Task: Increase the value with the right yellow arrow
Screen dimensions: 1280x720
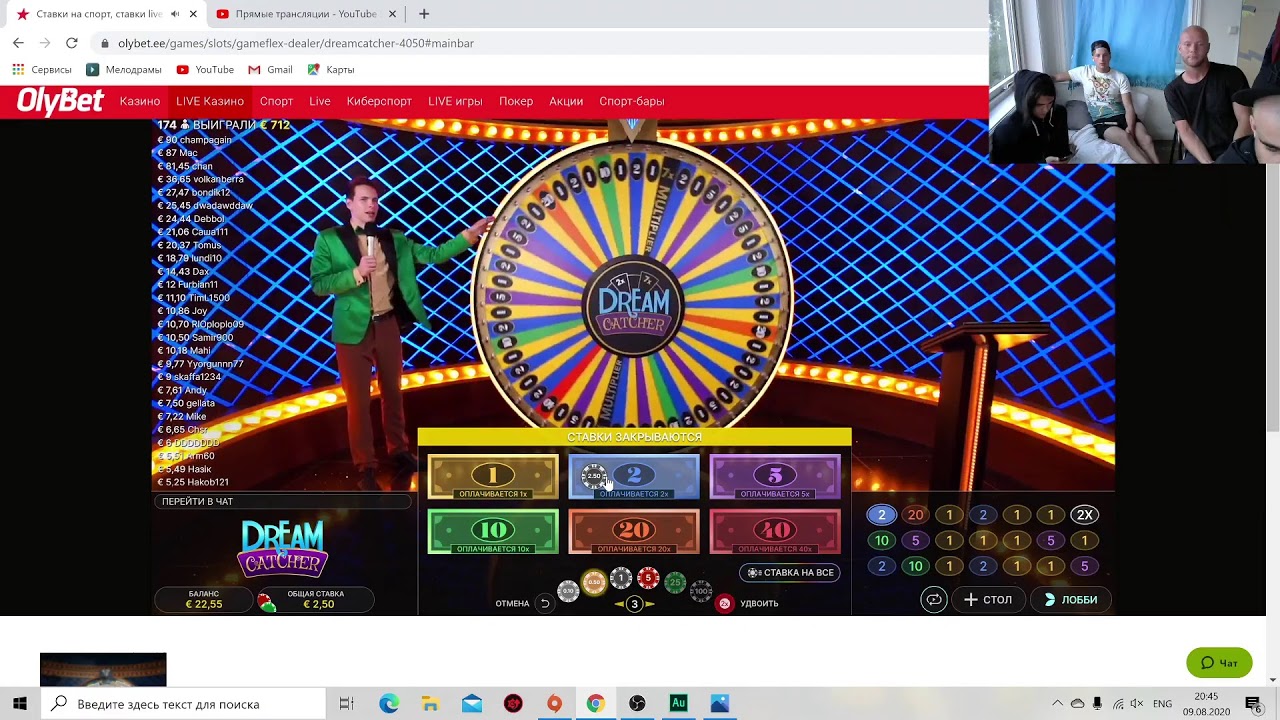Action: 650,604
